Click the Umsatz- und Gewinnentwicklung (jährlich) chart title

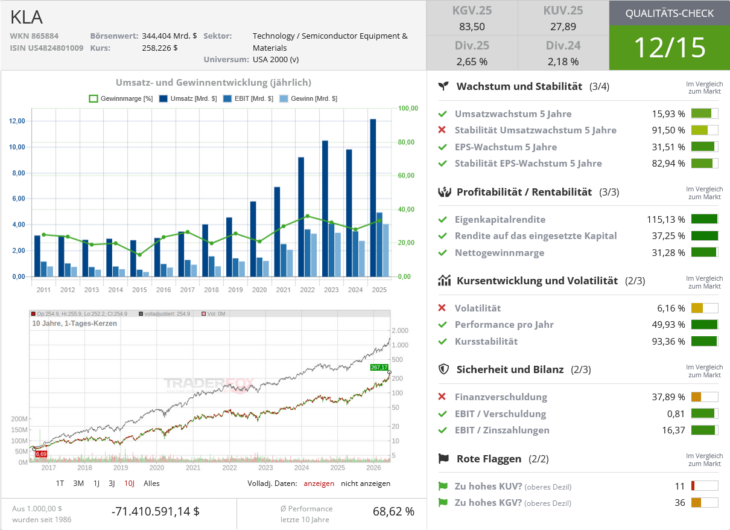(x=213, y=82)
